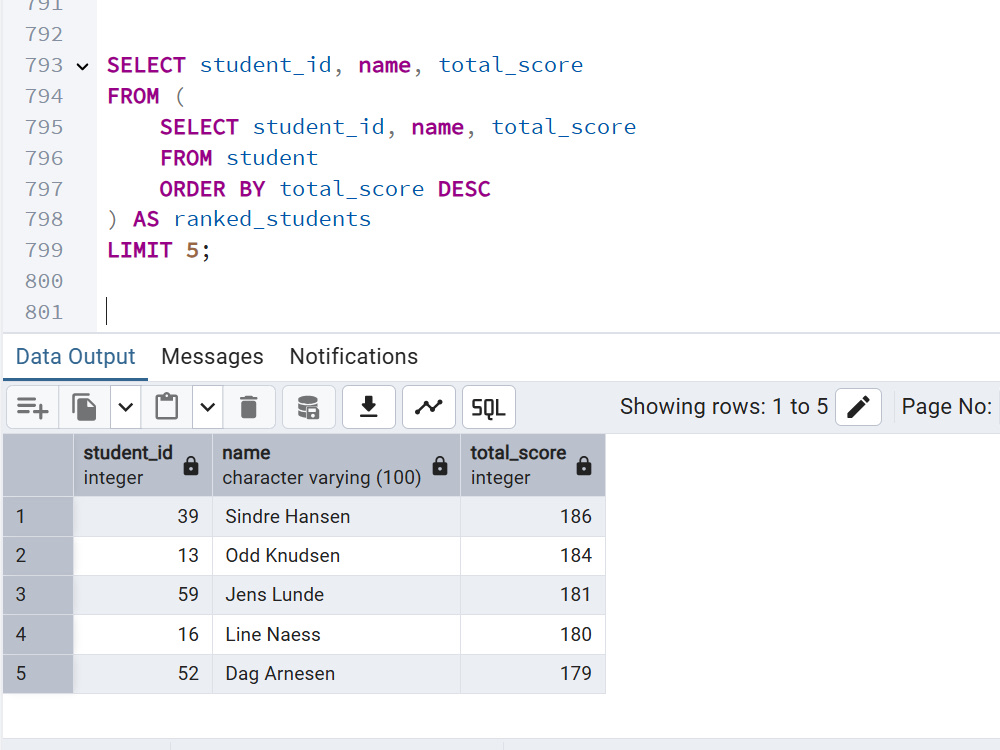The height and width of the screenshot is (750, 1000).
Task: Open the Graph Visualiser icon
Action: 429,407
